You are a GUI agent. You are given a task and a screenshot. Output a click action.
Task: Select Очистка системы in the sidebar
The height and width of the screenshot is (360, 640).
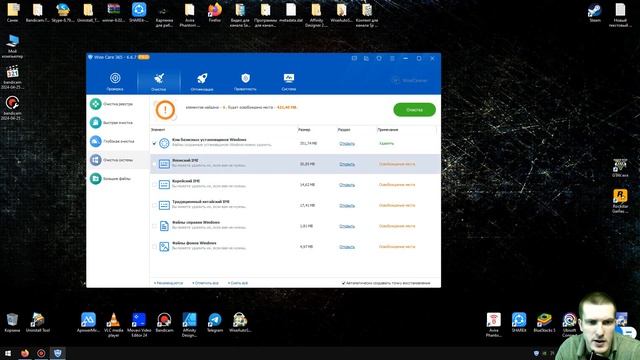118,160
